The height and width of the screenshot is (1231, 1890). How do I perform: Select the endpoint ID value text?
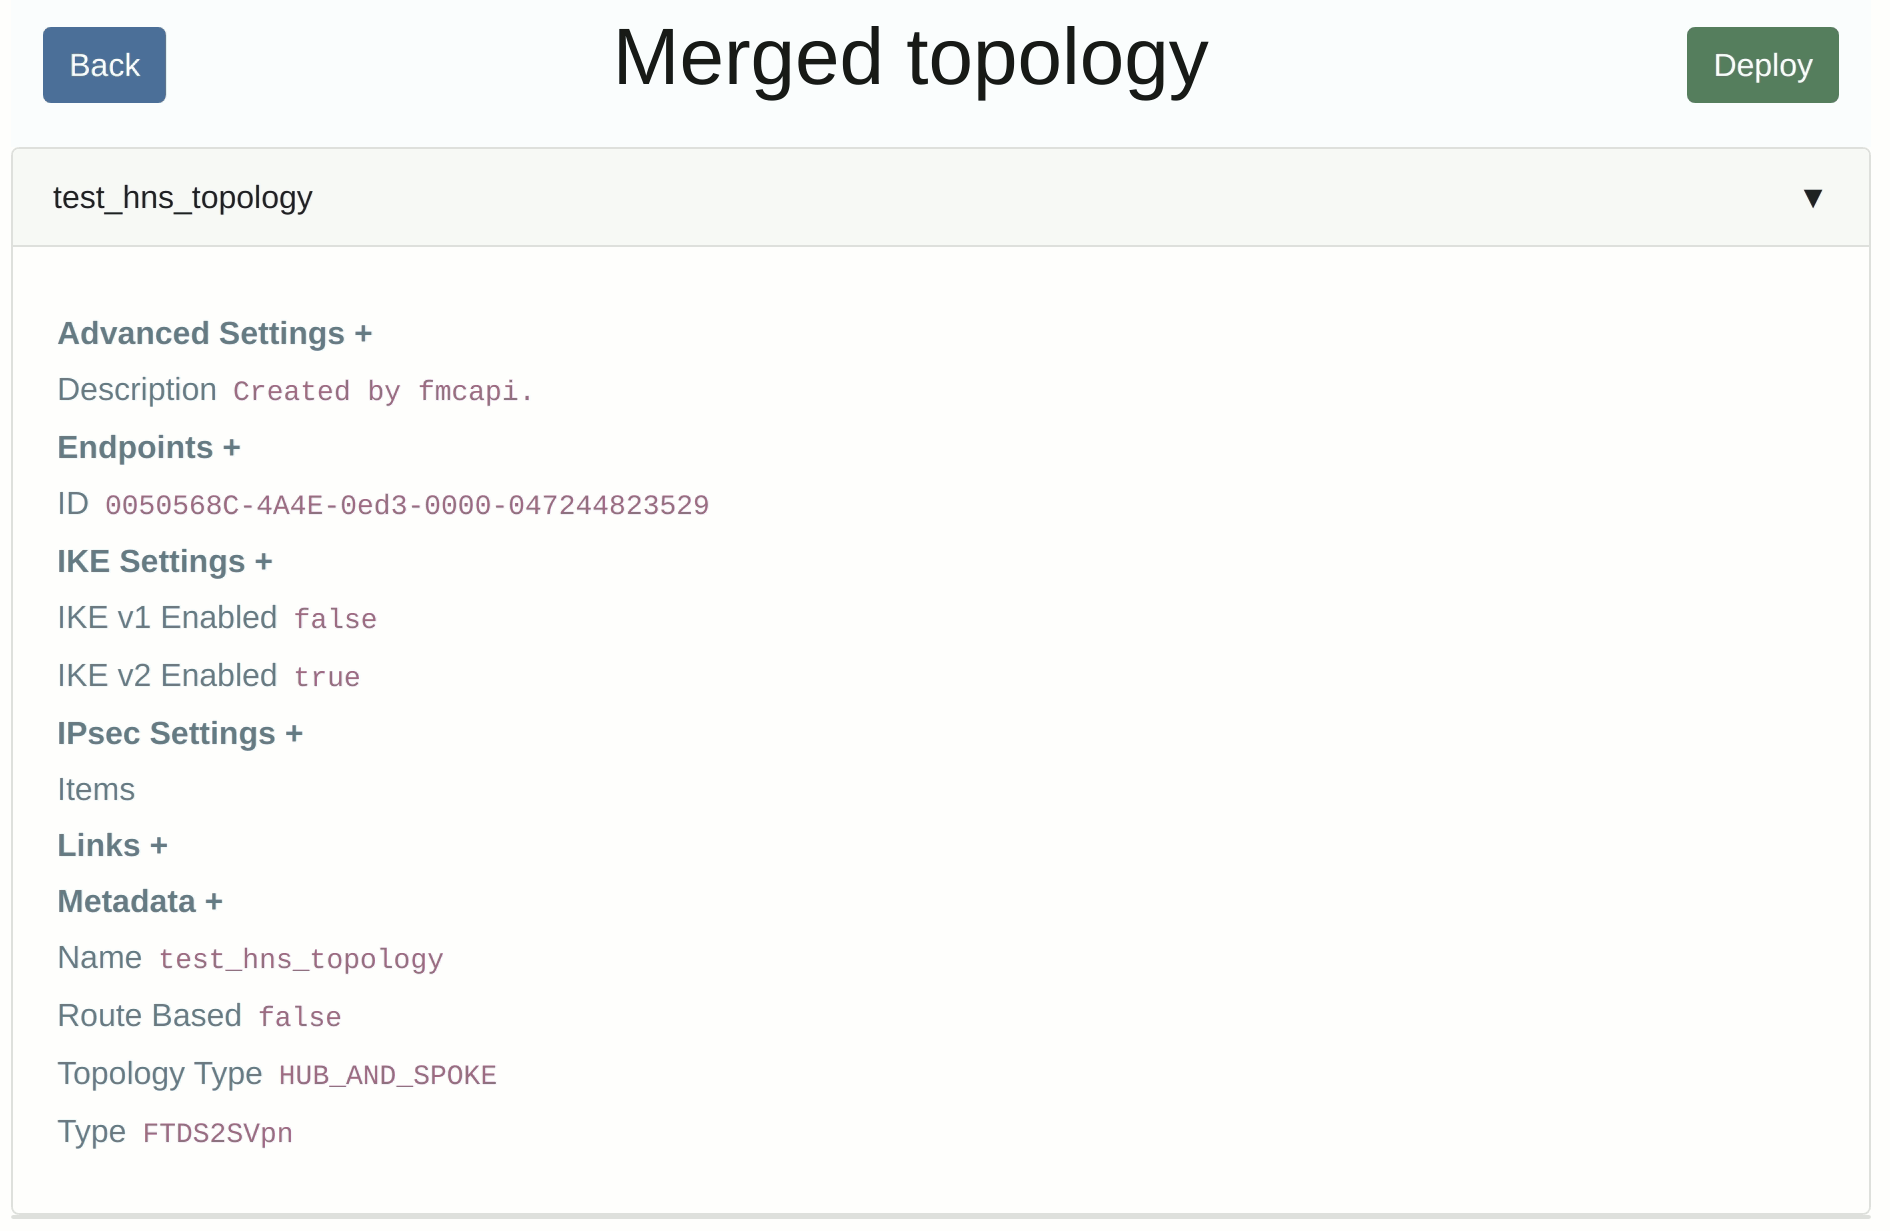(x=406, y=505)
